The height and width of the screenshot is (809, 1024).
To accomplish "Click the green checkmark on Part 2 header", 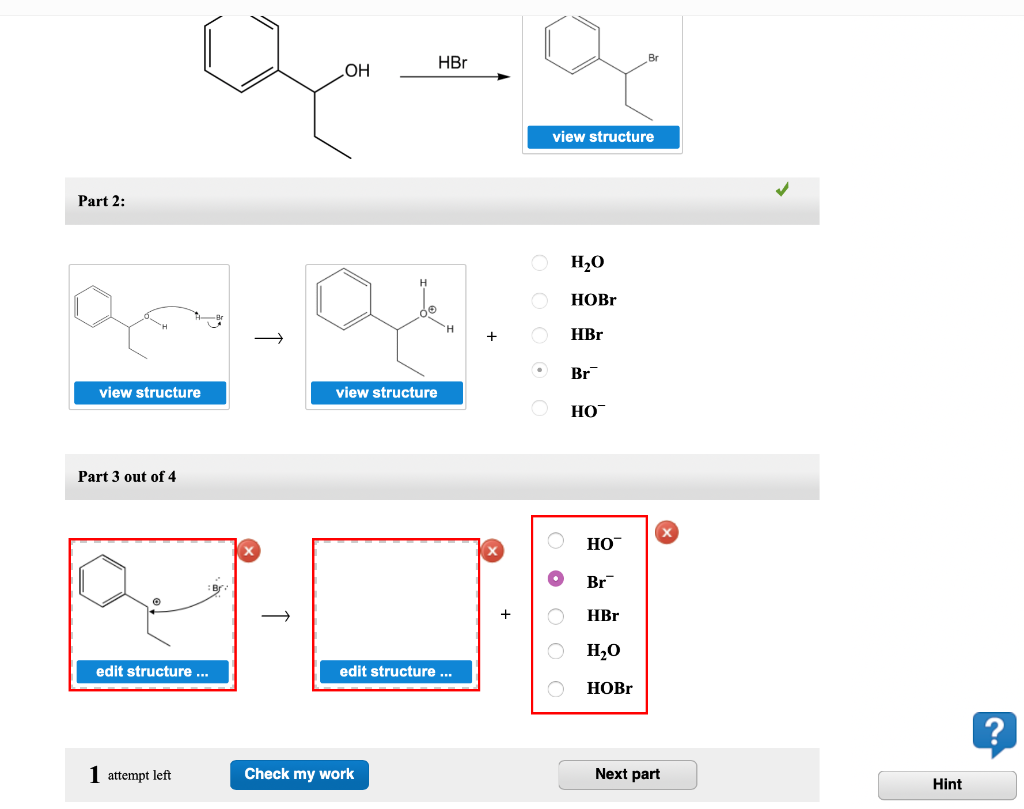I will tap(783, 188).
